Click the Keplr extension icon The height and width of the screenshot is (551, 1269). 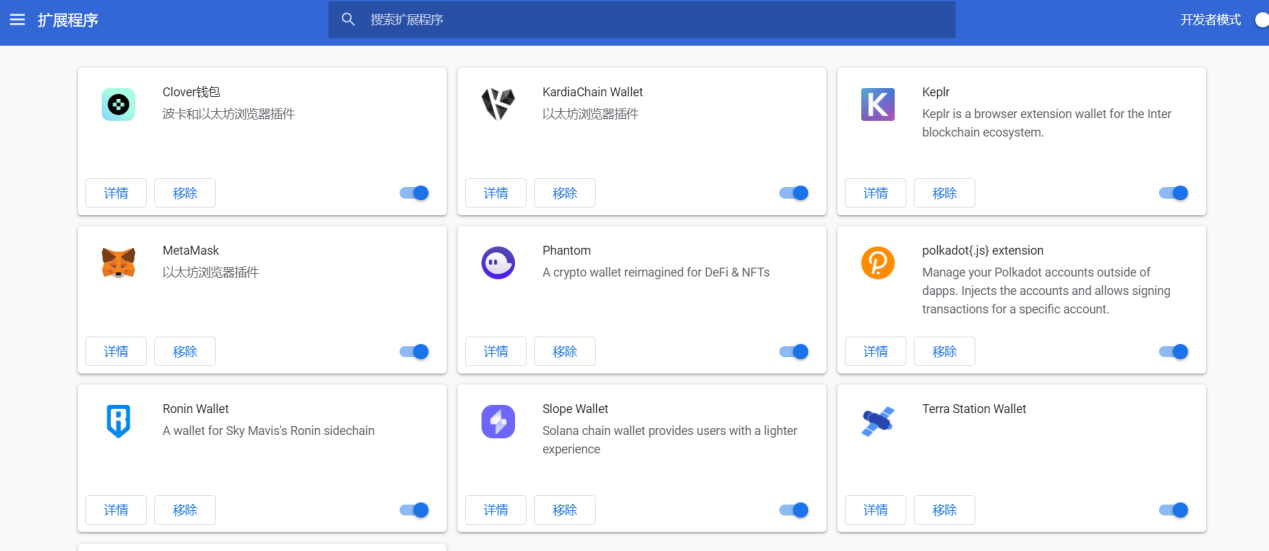click(x=878, y=104)
